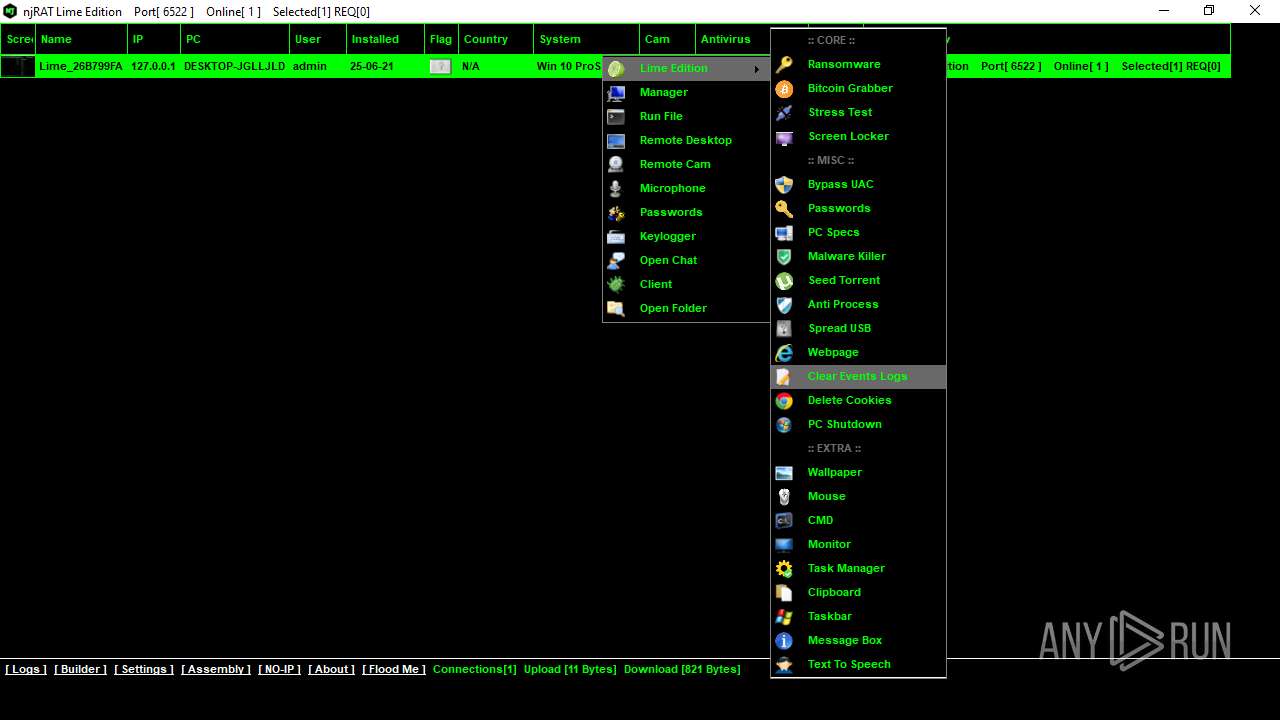The width and height of the screenshot is (1280, 720).
Task: Click the Delete Cookies Chrome icon
Action: pyautogui.click(x=785, y=401)
